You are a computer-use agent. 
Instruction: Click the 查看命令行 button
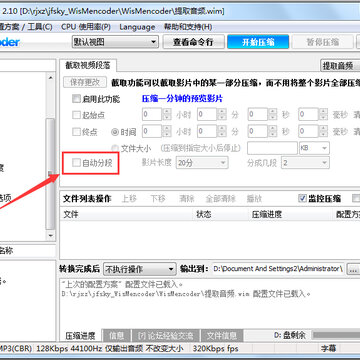point(193,42)
